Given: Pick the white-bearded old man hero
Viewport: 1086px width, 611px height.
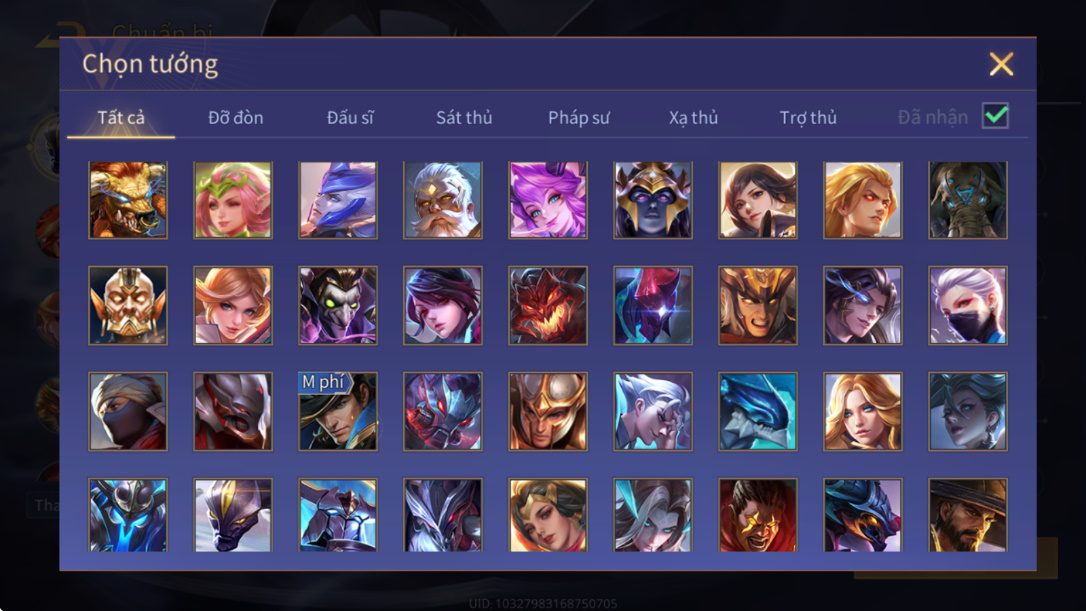Looking at the screenshot, I should coord(443,200).
